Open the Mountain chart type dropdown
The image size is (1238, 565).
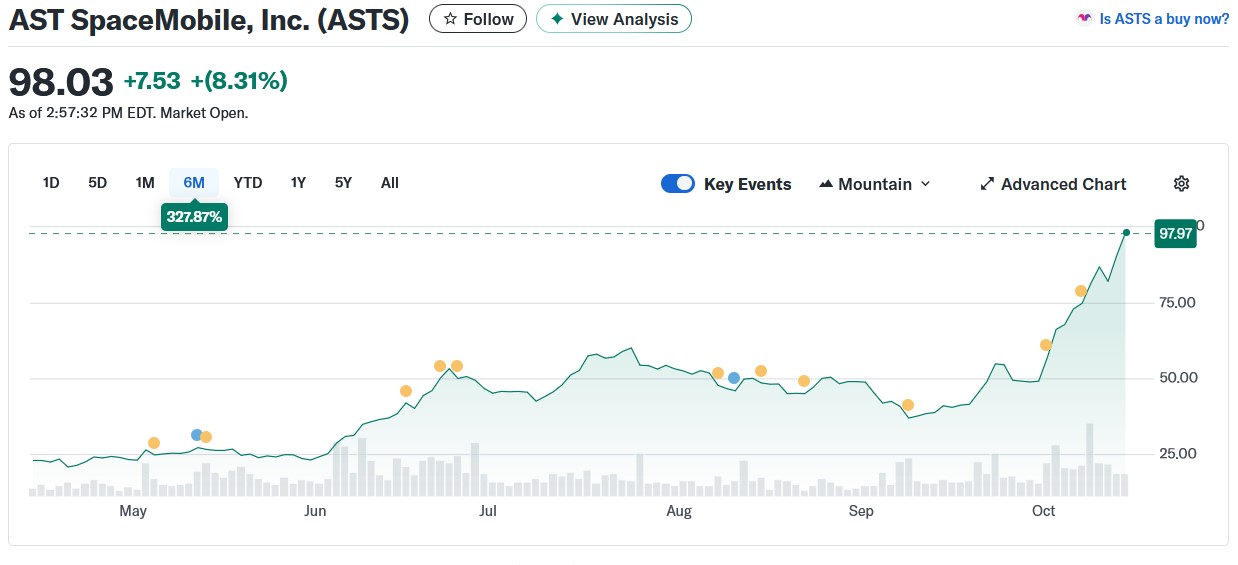tap(875, 184)
